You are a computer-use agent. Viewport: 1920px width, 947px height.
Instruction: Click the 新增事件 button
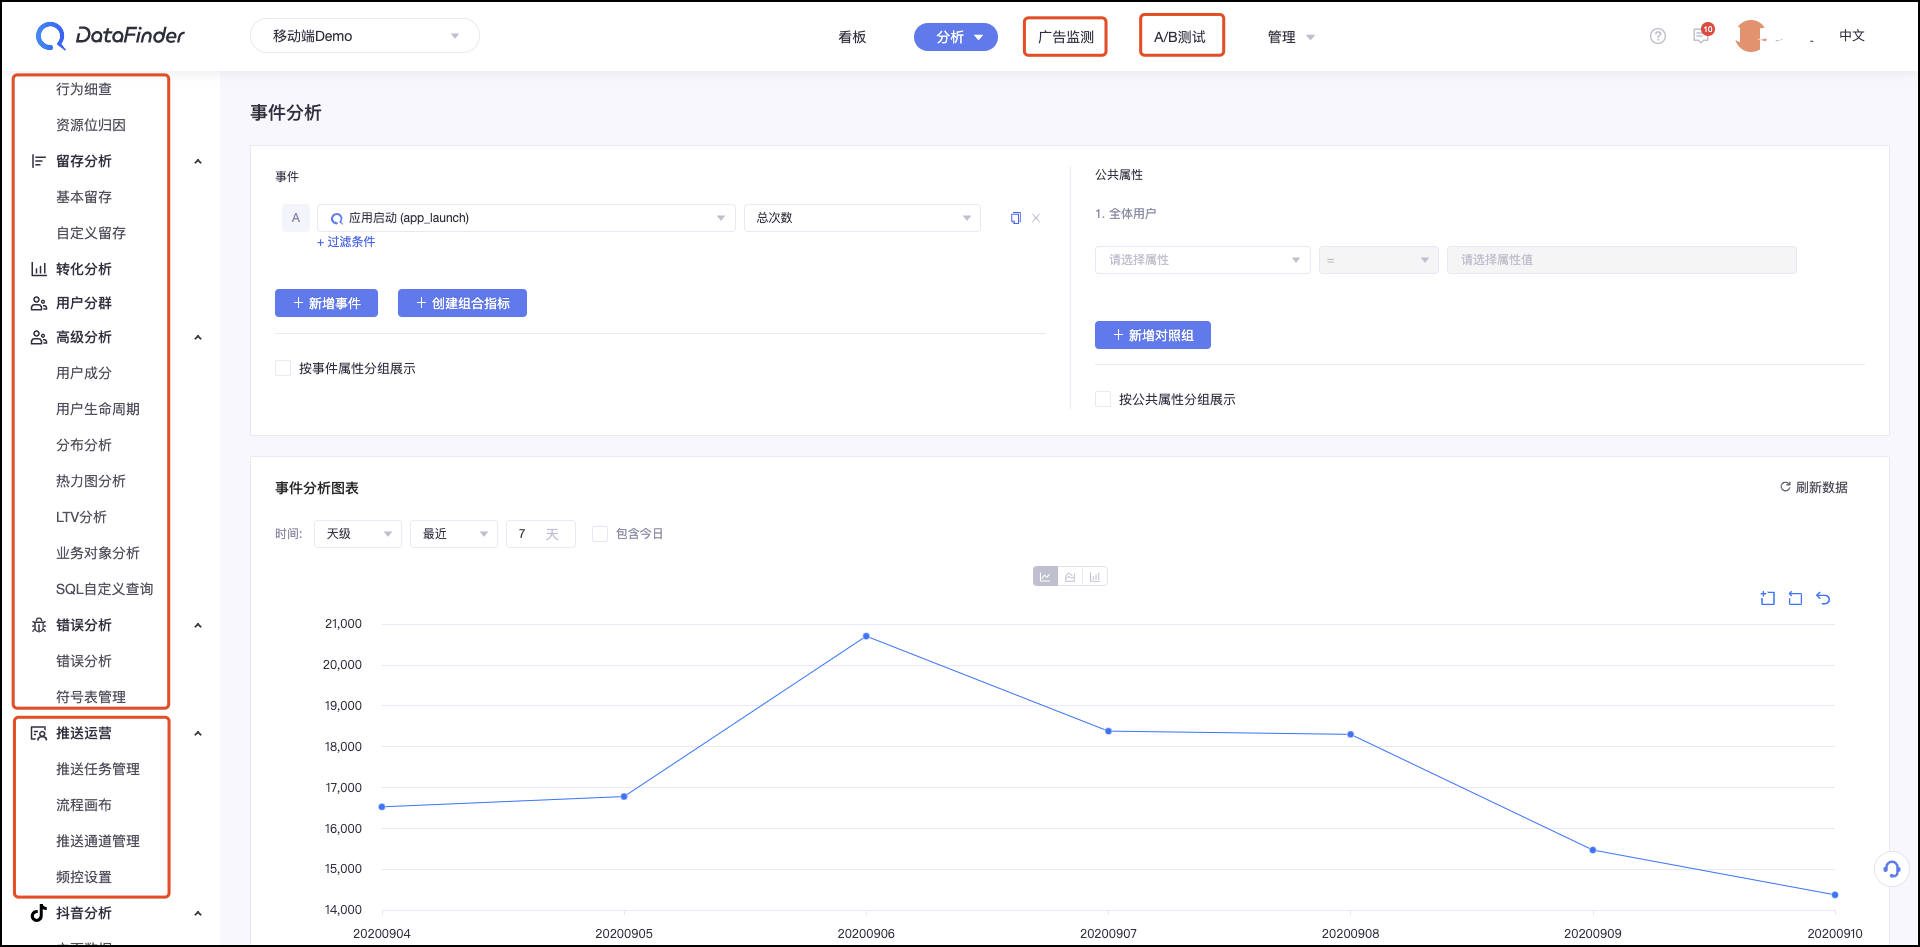coord(326,303)
